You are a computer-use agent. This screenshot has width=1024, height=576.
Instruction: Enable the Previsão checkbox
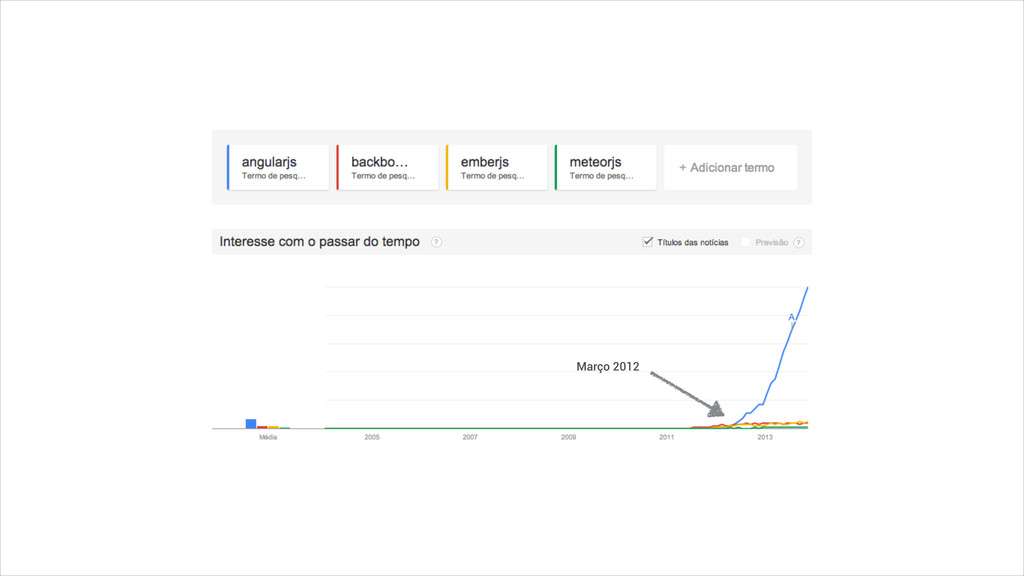point(746,242)
